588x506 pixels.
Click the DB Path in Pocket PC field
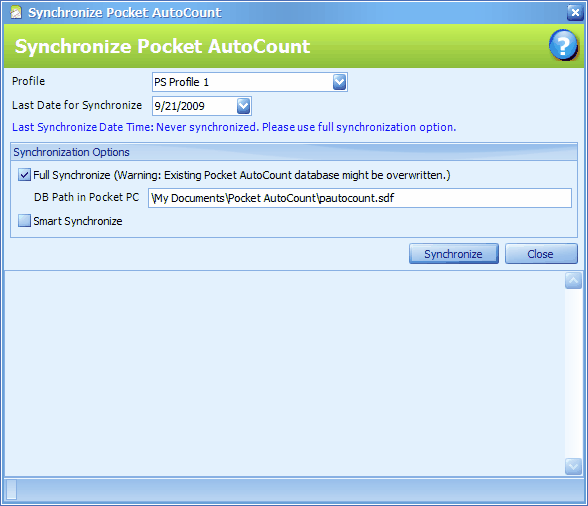pos(360,198)
